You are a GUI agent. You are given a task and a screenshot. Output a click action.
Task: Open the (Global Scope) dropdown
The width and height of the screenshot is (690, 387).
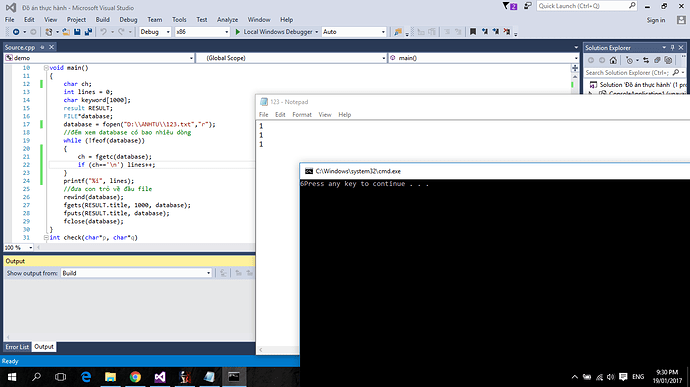point(291,58)
